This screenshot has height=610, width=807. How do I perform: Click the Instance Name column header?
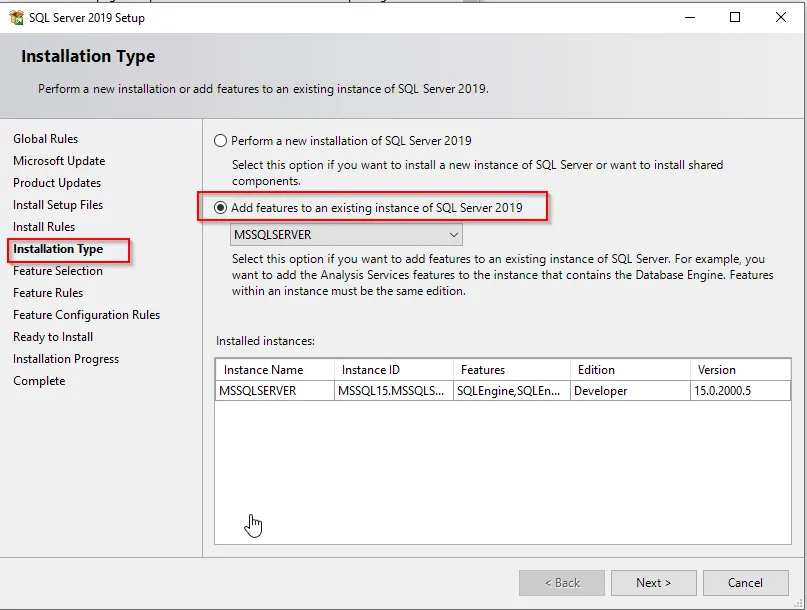pos(275,370)
